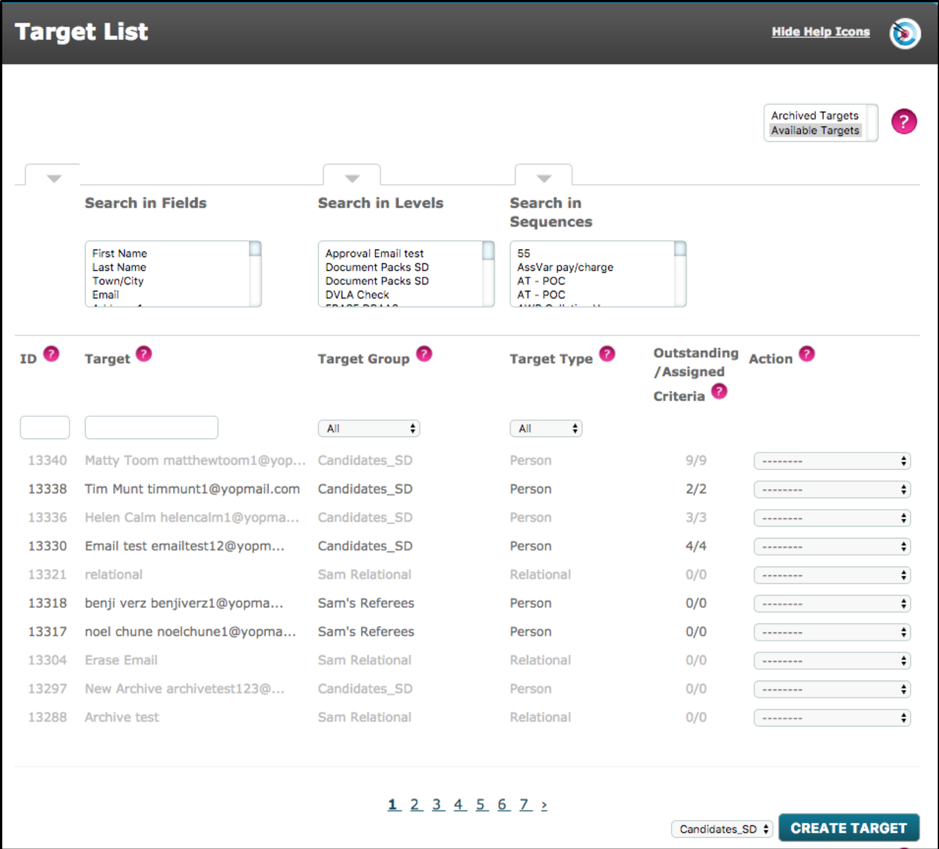The image size is (939, 849).
Task: Select AssVar pay/charge sequence
Action: tap(565, 267)
